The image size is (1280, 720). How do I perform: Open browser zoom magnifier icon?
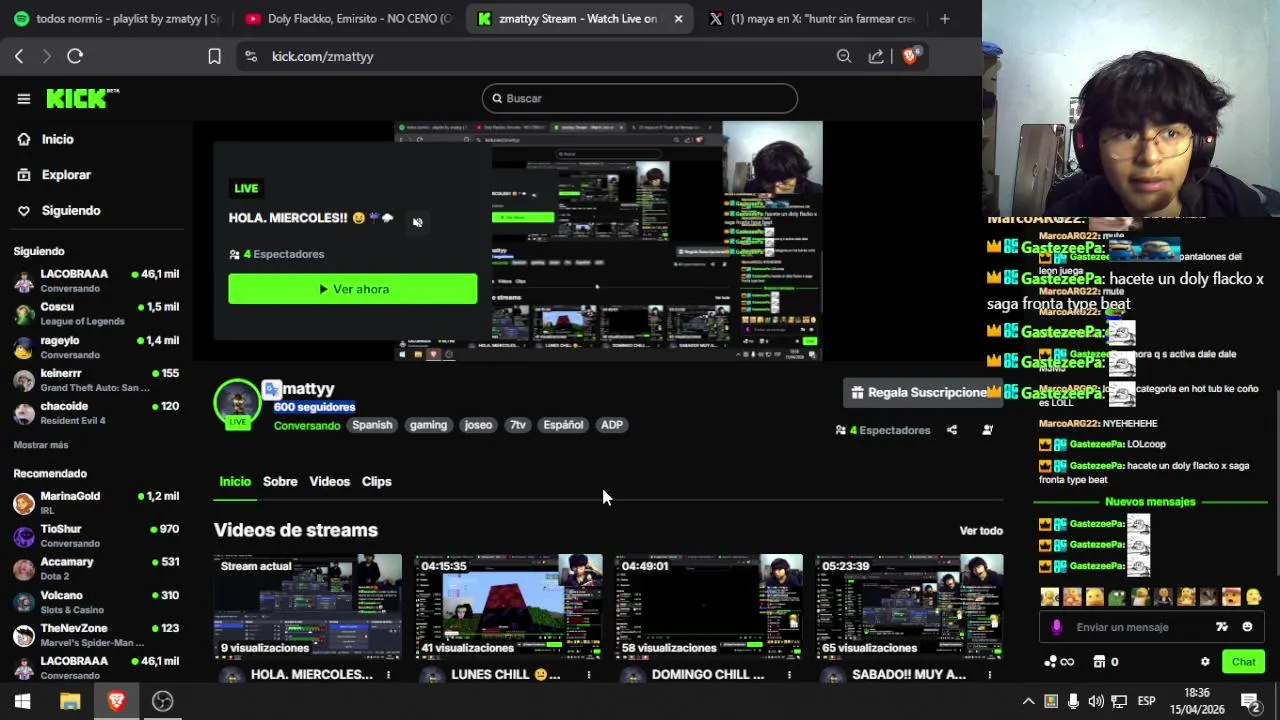[x=844, y=56]
